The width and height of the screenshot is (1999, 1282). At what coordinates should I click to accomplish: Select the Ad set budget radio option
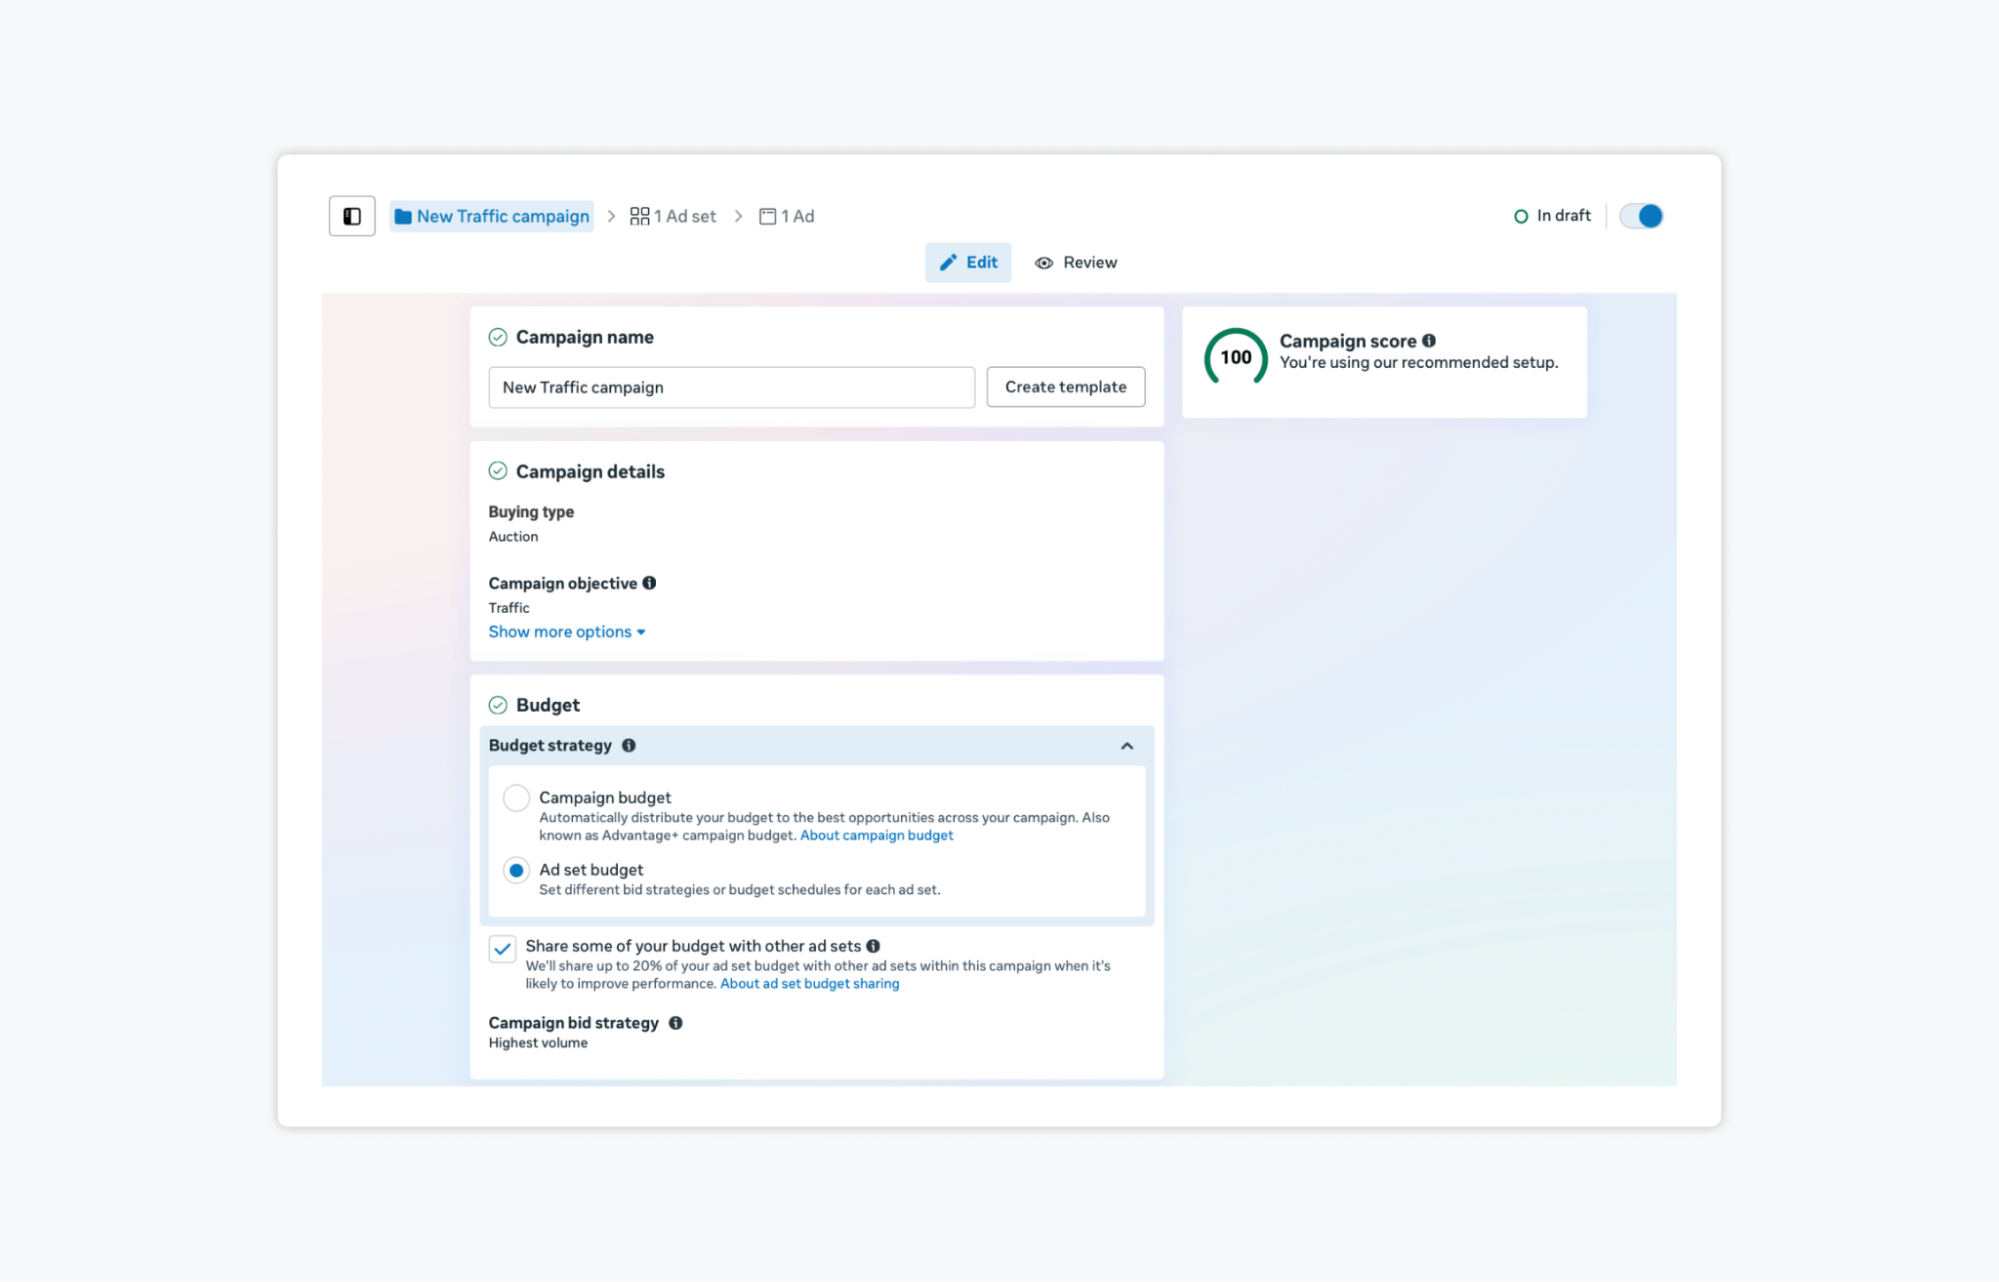[516, 870]
